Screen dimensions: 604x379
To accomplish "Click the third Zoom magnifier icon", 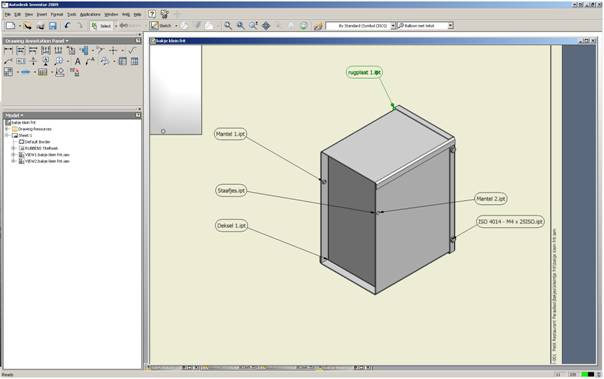I will tap(253, 26).
